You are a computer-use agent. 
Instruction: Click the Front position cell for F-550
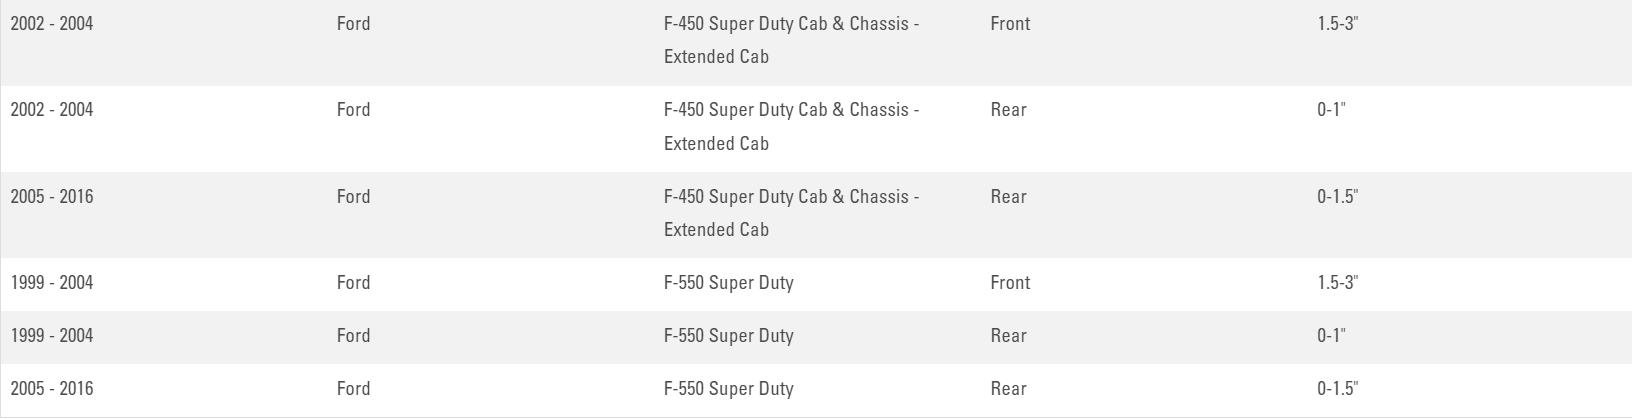click(x=1010, y=283)
